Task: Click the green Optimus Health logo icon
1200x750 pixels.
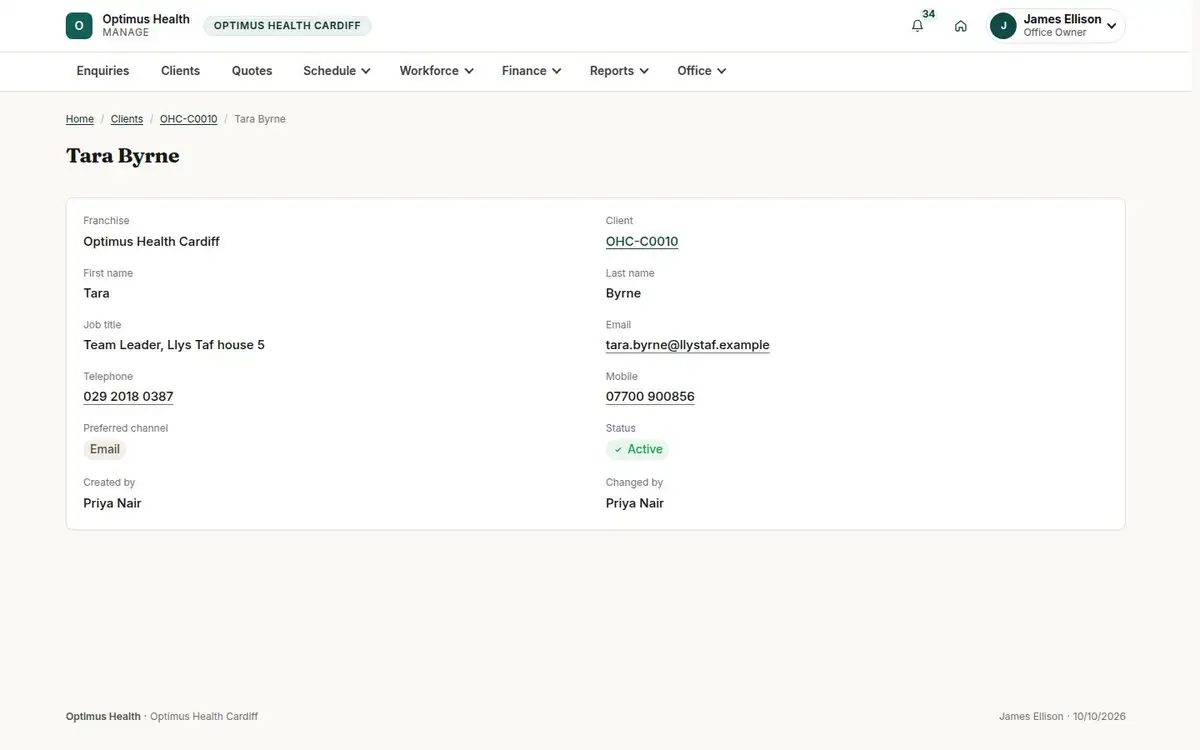Action: click(x=79, y=26)
